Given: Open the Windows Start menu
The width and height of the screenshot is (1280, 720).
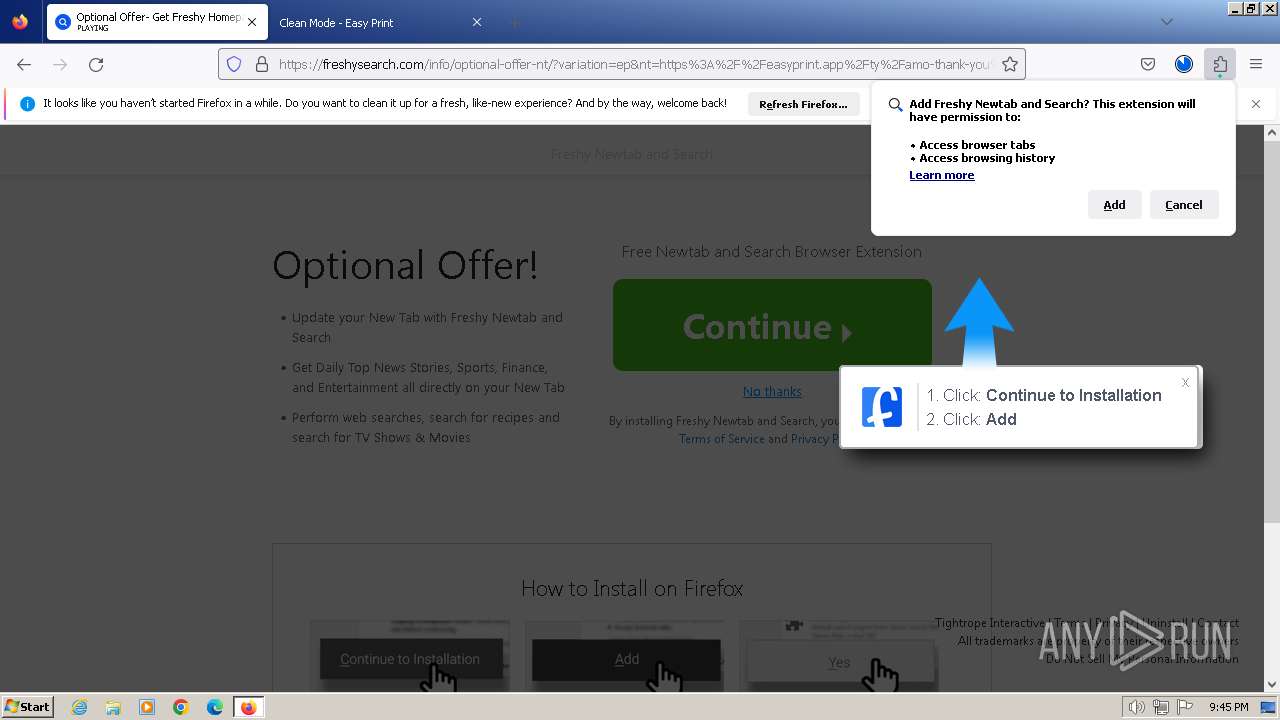Looking at the screenshot, I should click(28, 707).
